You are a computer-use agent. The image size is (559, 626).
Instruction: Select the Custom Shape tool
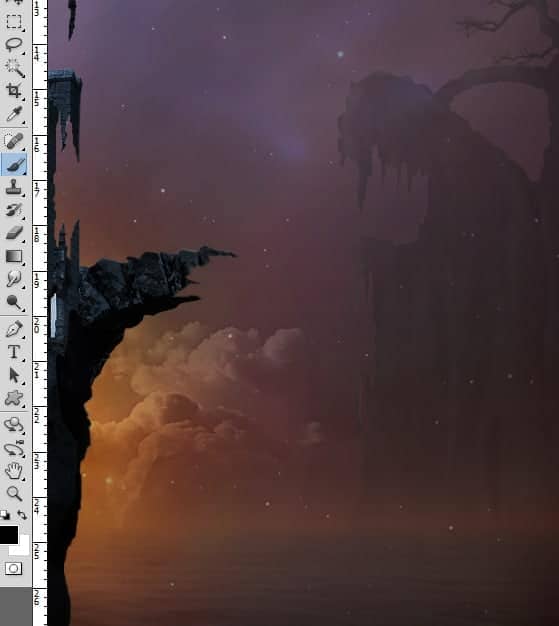click(14, 398)
